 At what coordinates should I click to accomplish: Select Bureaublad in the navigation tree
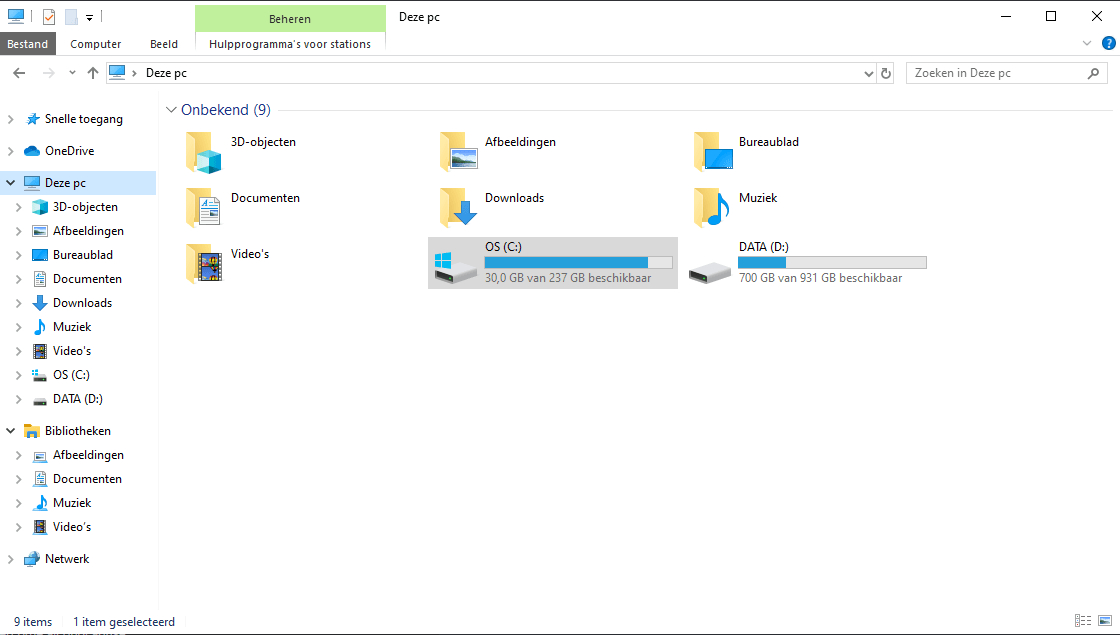pos(83,255)
